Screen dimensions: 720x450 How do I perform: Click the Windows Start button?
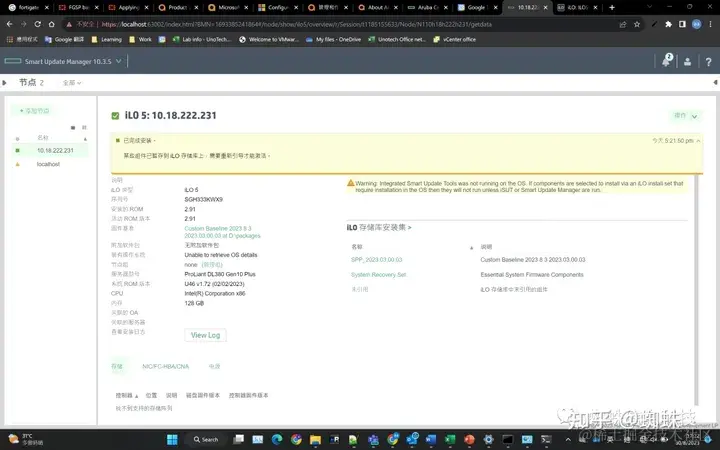click(172, 439)
